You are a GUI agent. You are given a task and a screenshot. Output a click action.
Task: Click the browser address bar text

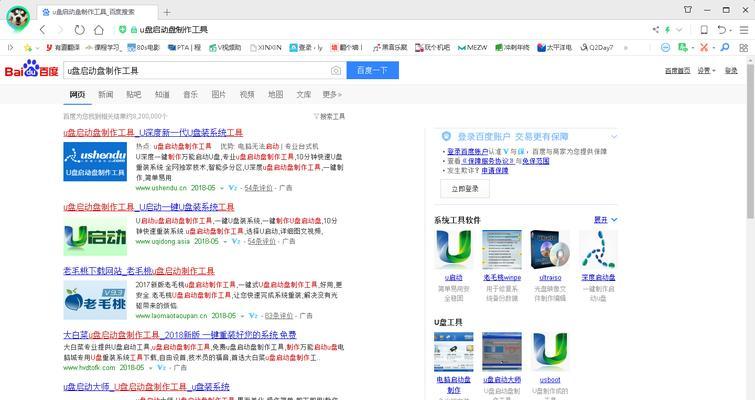pyautogui.click(x=174, y=30)
